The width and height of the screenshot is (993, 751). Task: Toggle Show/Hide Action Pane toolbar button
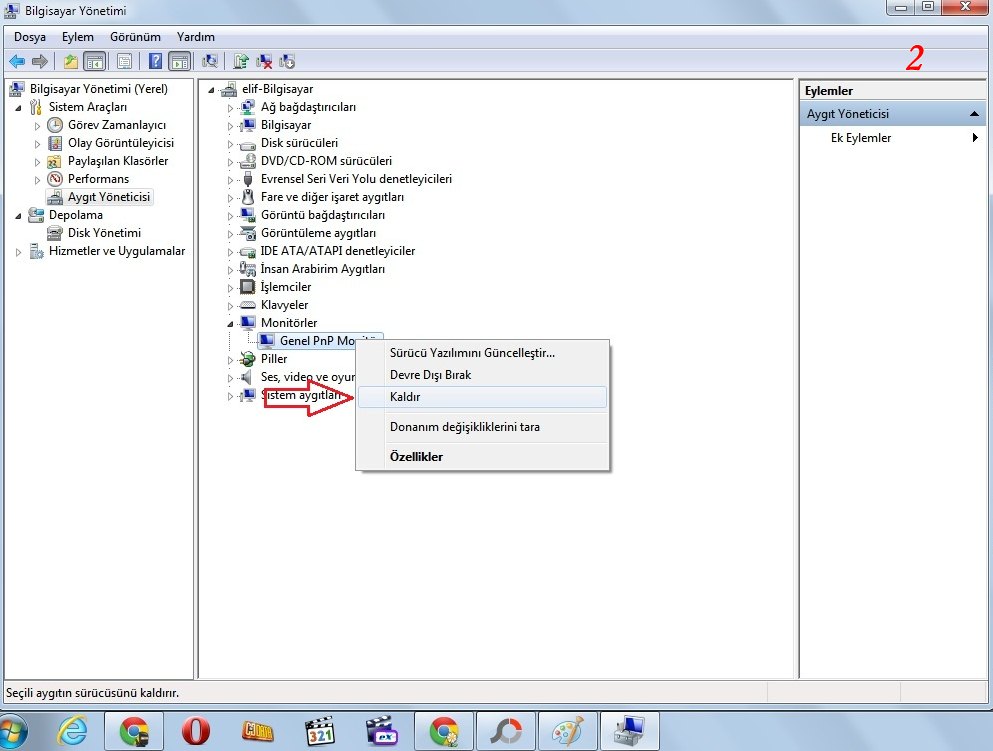180,61
